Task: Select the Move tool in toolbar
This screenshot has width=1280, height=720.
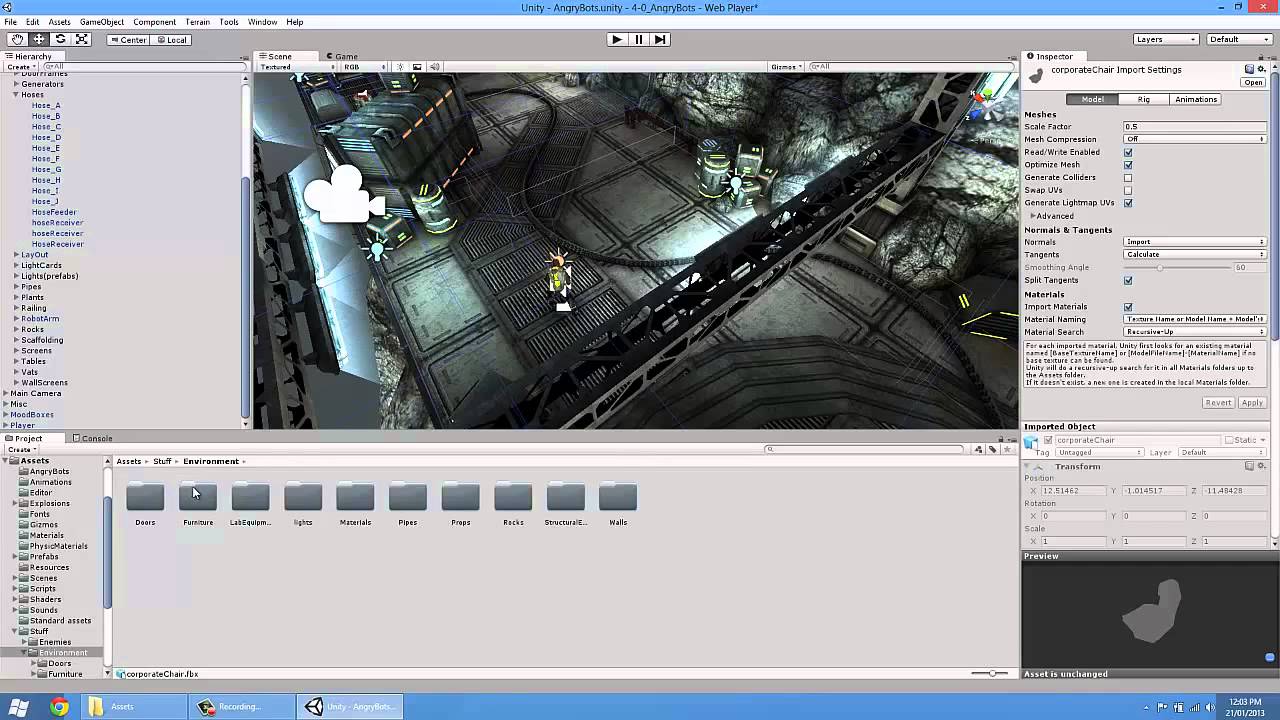Action: tap(39, 39)
